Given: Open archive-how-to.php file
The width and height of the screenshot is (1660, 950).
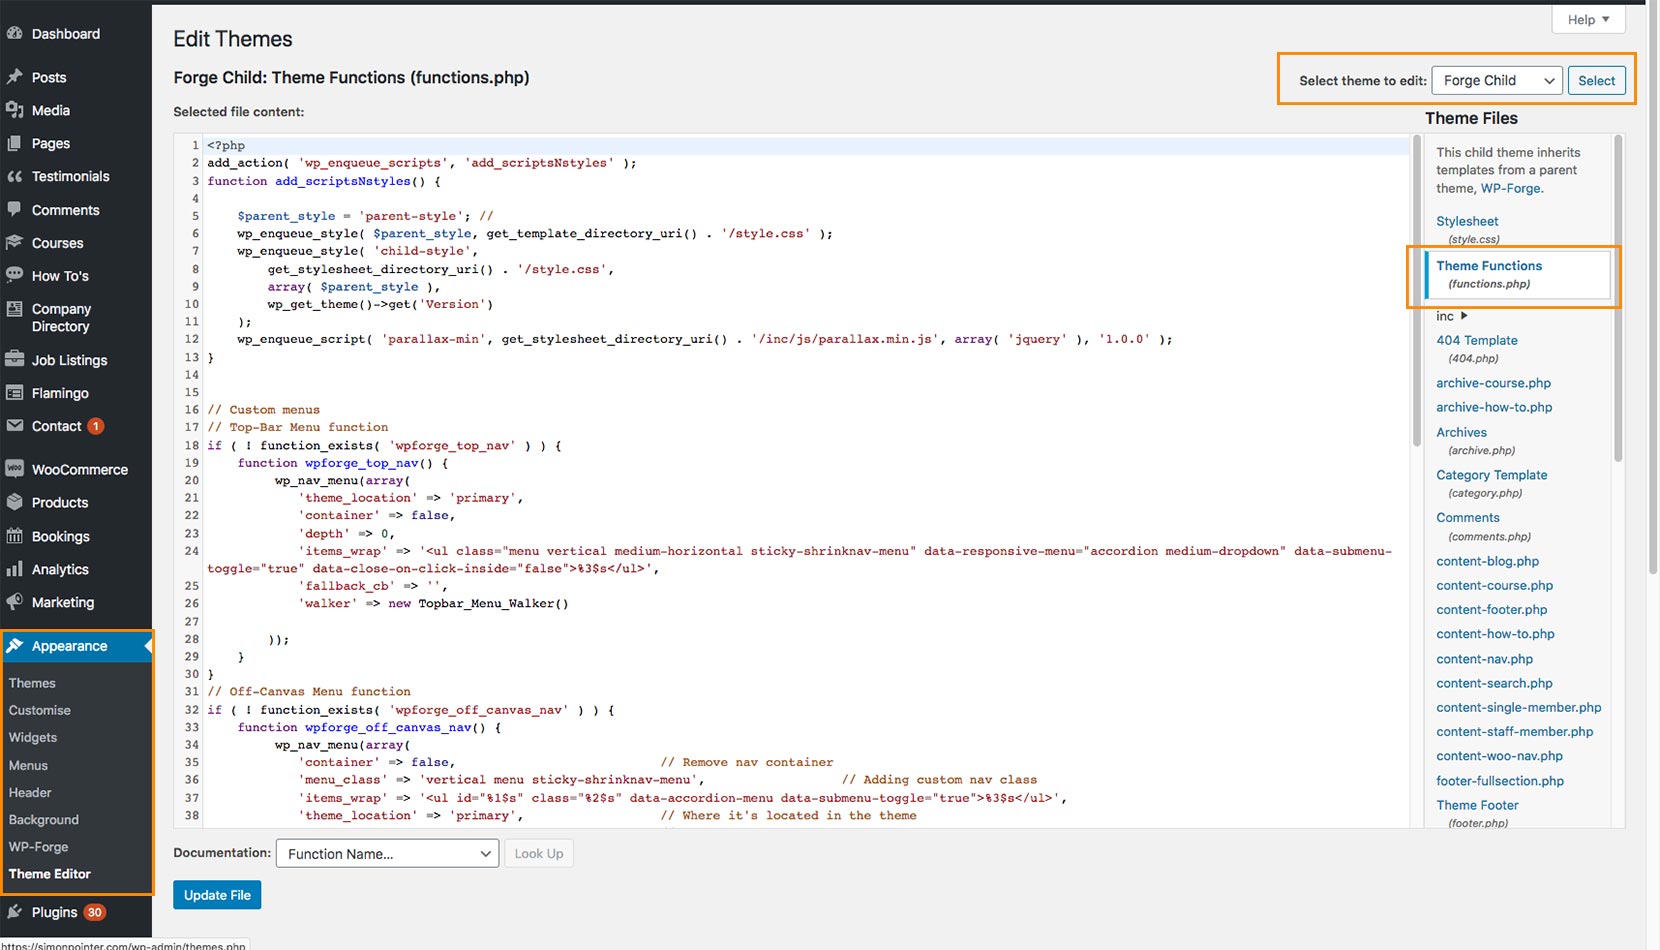Looking at the screenshot, I should [x=1494, y=407].
